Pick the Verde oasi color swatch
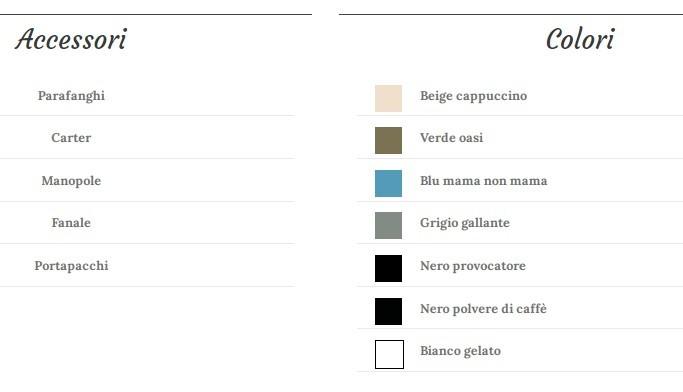The image size is (683, 392). 388,140
